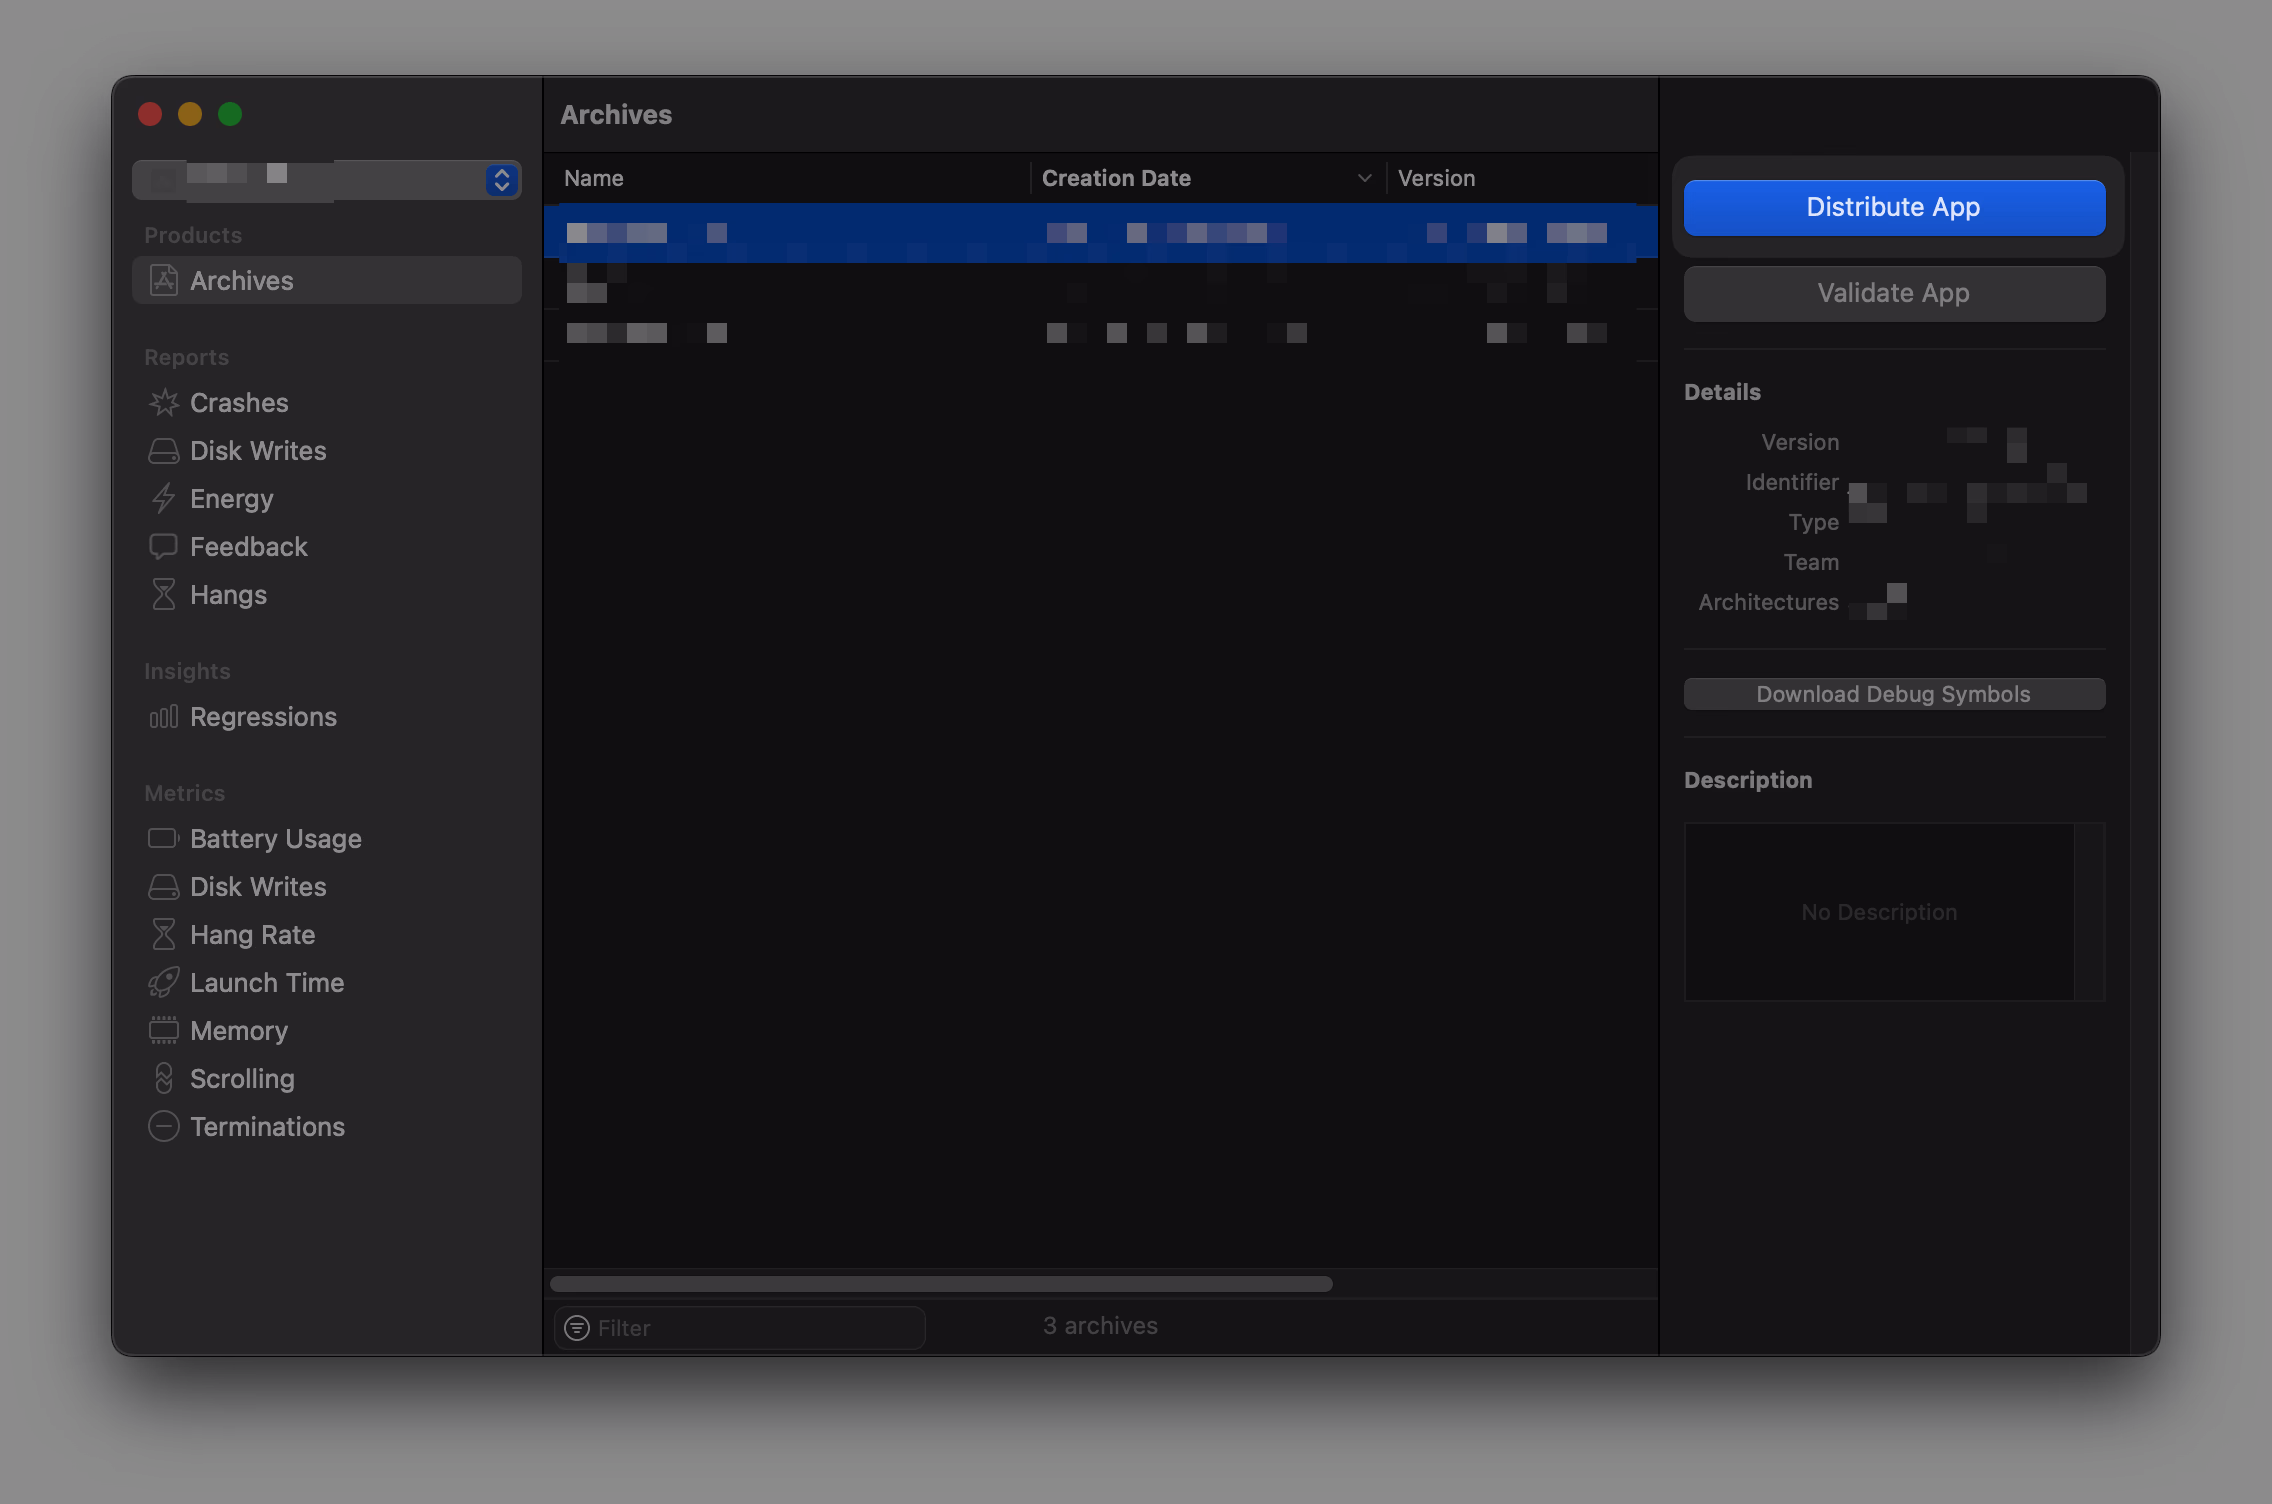Screen dimensions: 2272x1504
Task: Click the Feedback speech bubble icon
Action: (163, 546)
